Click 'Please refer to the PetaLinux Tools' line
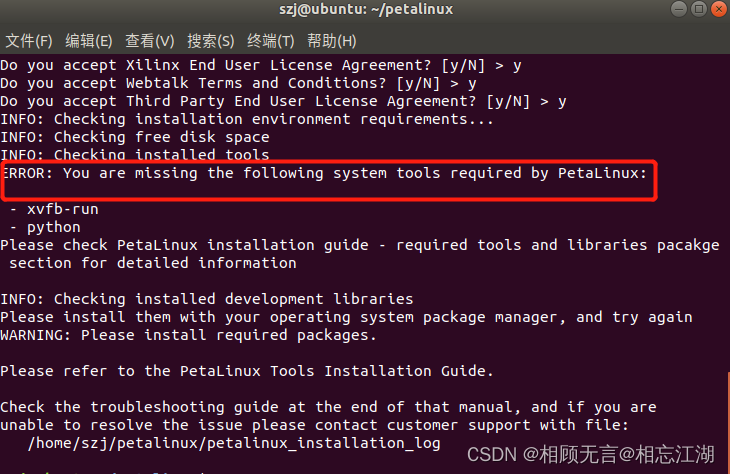 [247, 372]
